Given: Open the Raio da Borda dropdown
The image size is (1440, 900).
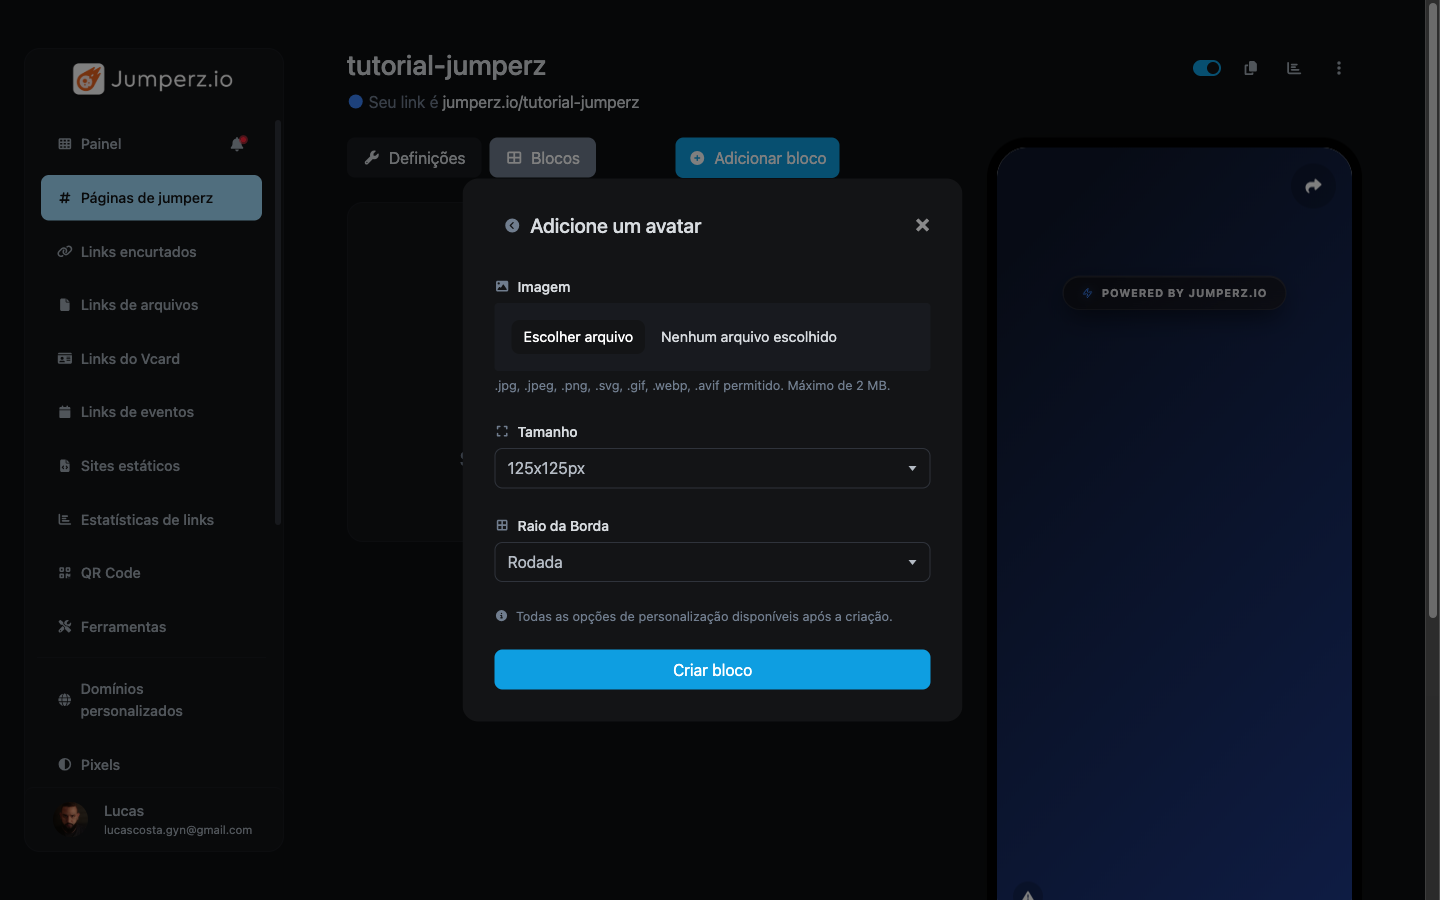Looking at the screenshot, I should pyautogui.click(x=712, y=562).
